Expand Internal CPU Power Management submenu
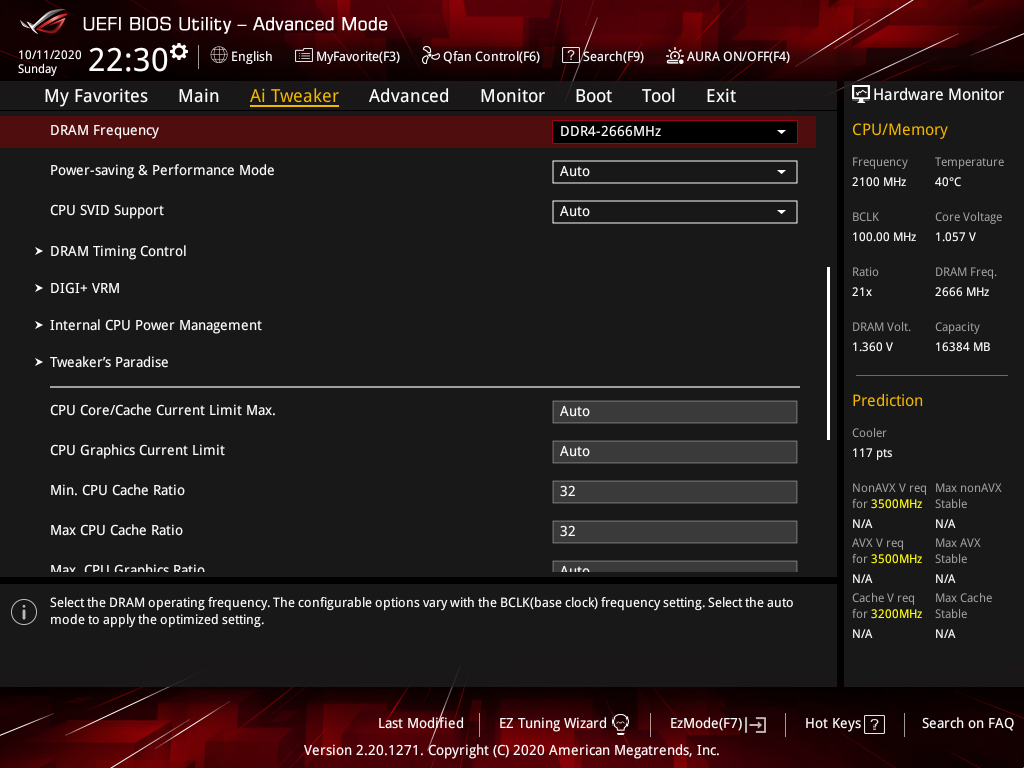The width and height of the screenshot is (1024, 768). 155,325
